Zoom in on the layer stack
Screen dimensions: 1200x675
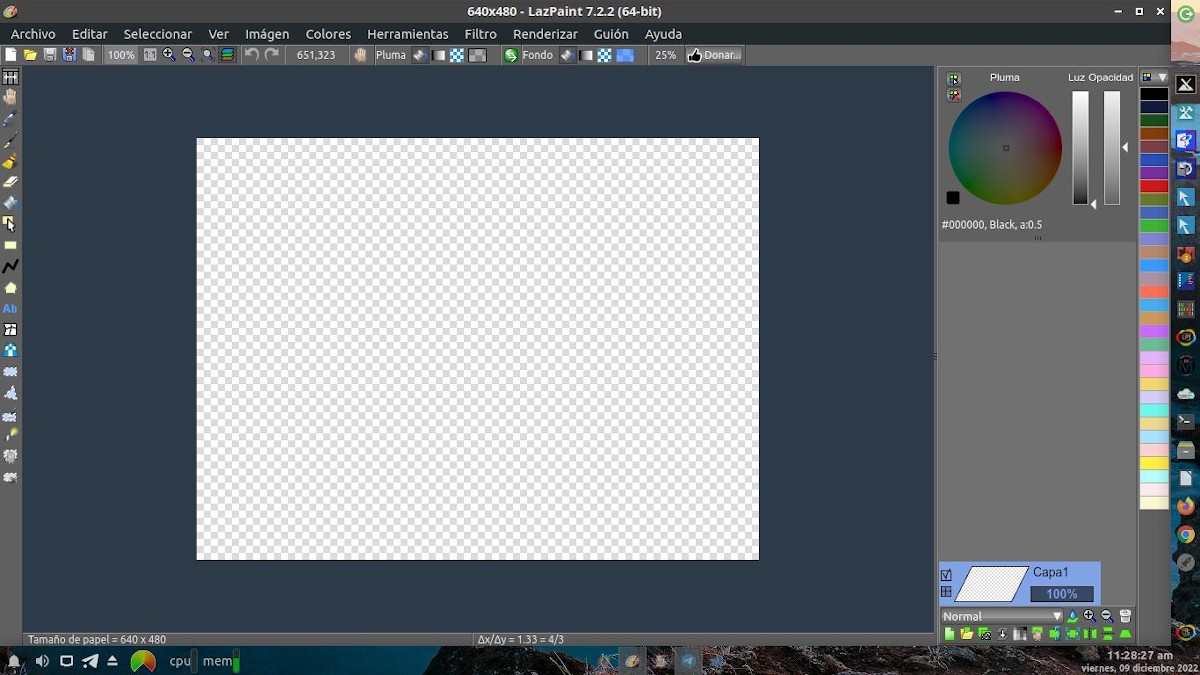1090,616
